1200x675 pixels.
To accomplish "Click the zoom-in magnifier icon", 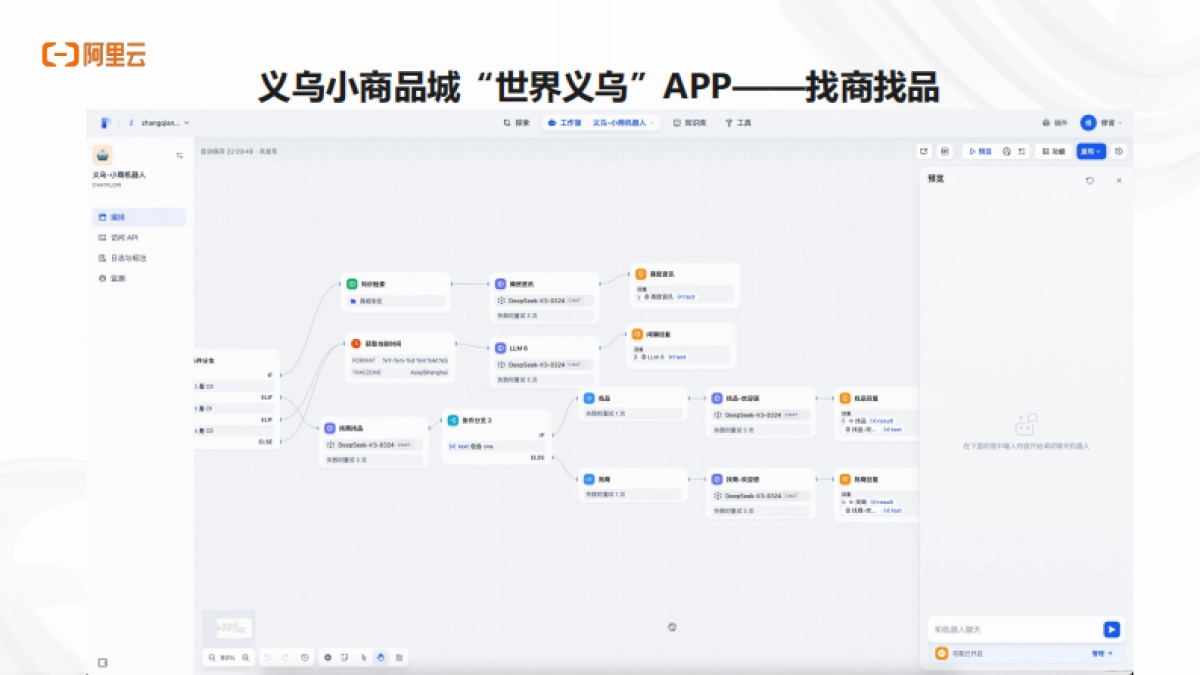I will tap(246, 657).
